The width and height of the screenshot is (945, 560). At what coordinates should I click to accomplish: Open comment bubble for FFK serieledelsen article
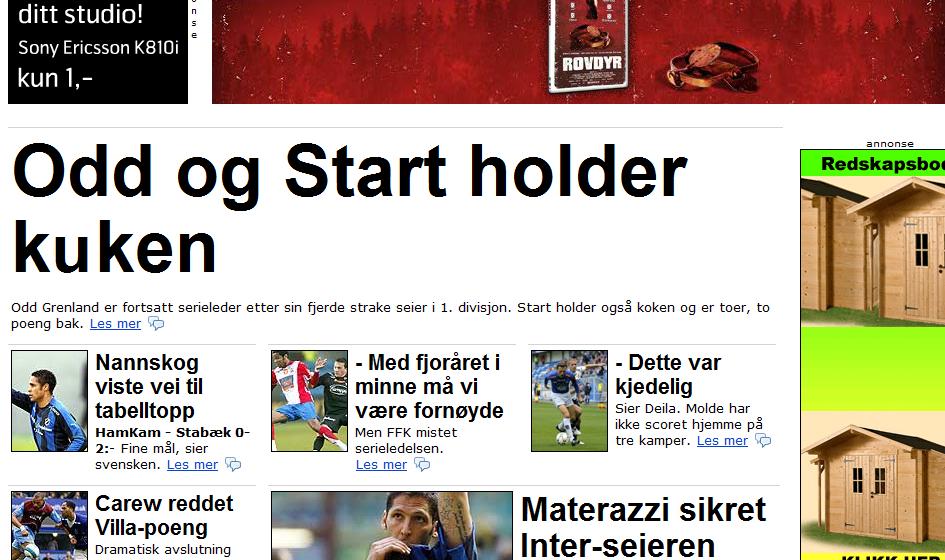tap(422, 464)
